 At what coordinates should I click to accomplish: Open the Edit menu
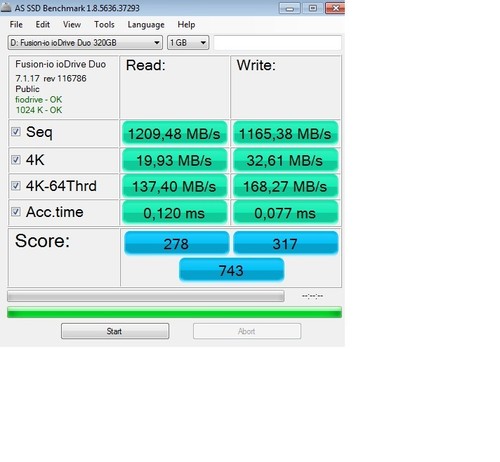tap(43, 25)
